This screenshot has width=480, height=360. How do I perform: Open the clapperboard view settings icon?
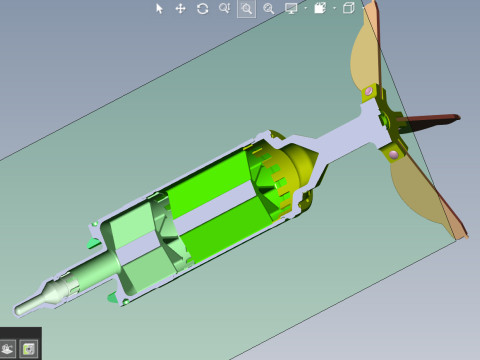click(320, 8)
